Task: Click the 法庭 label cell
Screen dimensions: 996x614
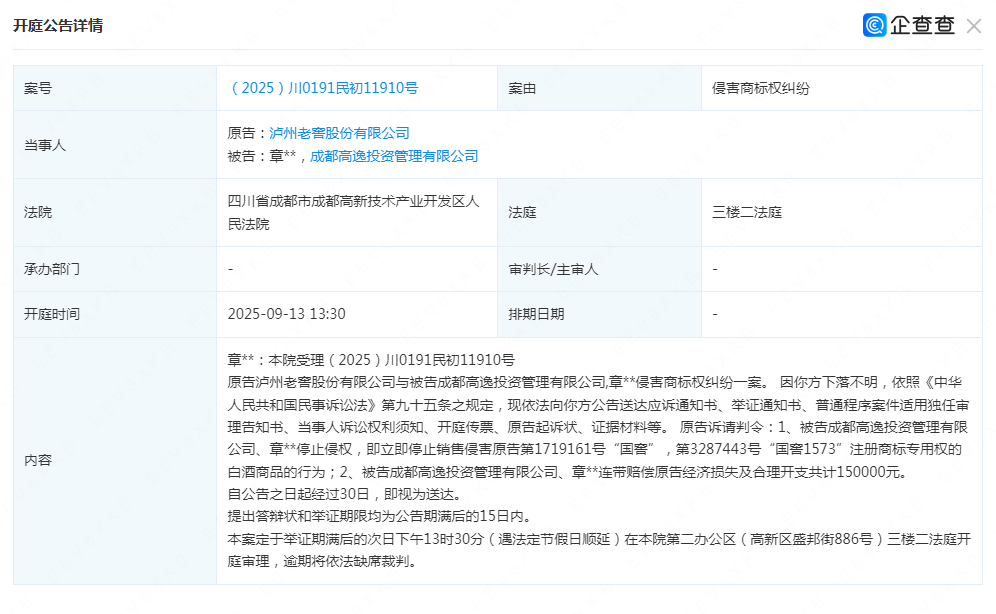Action: [x=599, y=212]
